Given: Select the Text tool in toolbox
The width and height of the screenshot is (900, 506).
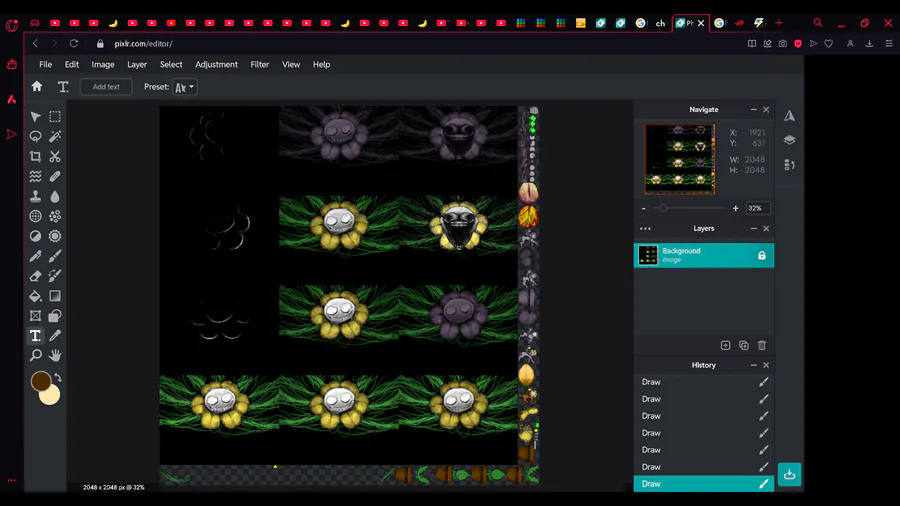Looking at the screenshot, I should pos(36,336).
